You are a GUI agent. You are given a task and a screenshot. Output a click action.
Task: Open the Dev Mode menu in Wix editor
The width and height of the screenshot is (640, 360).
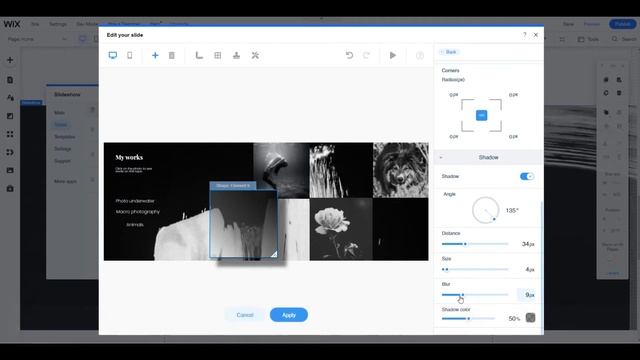coord(87,24)
